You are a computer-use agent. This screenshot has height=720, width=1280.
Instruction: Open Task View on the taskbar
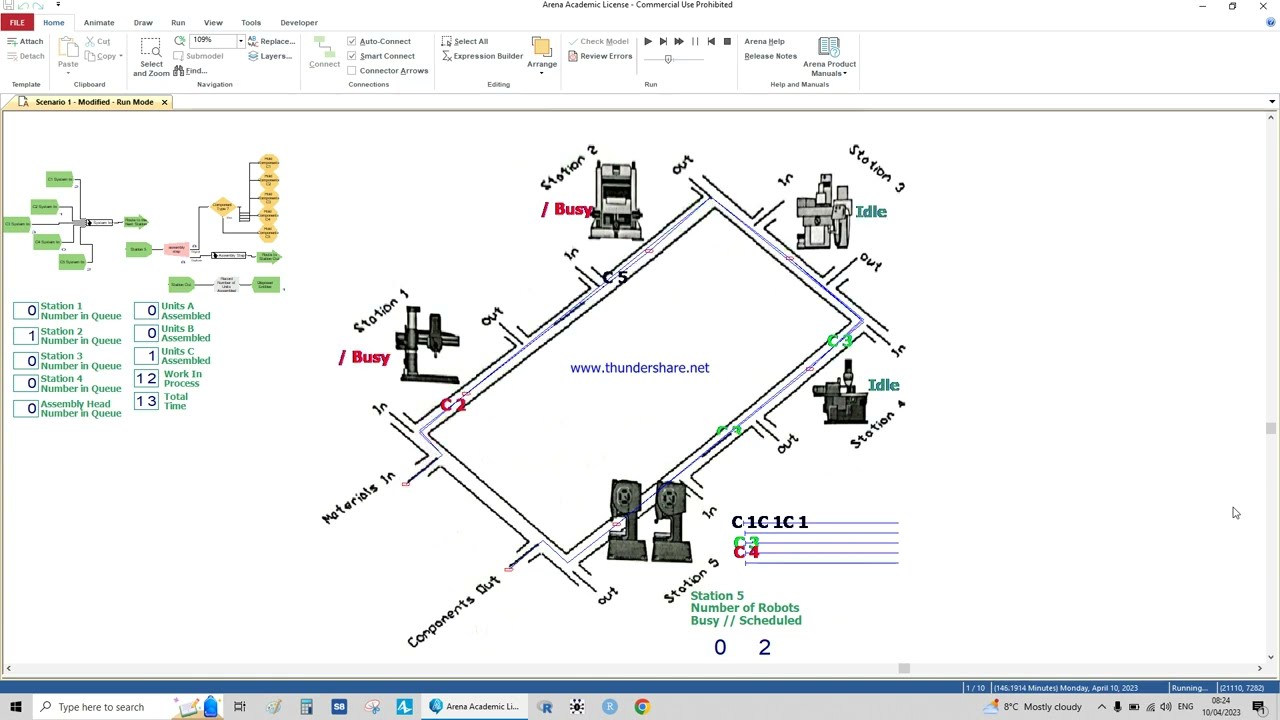240,707
